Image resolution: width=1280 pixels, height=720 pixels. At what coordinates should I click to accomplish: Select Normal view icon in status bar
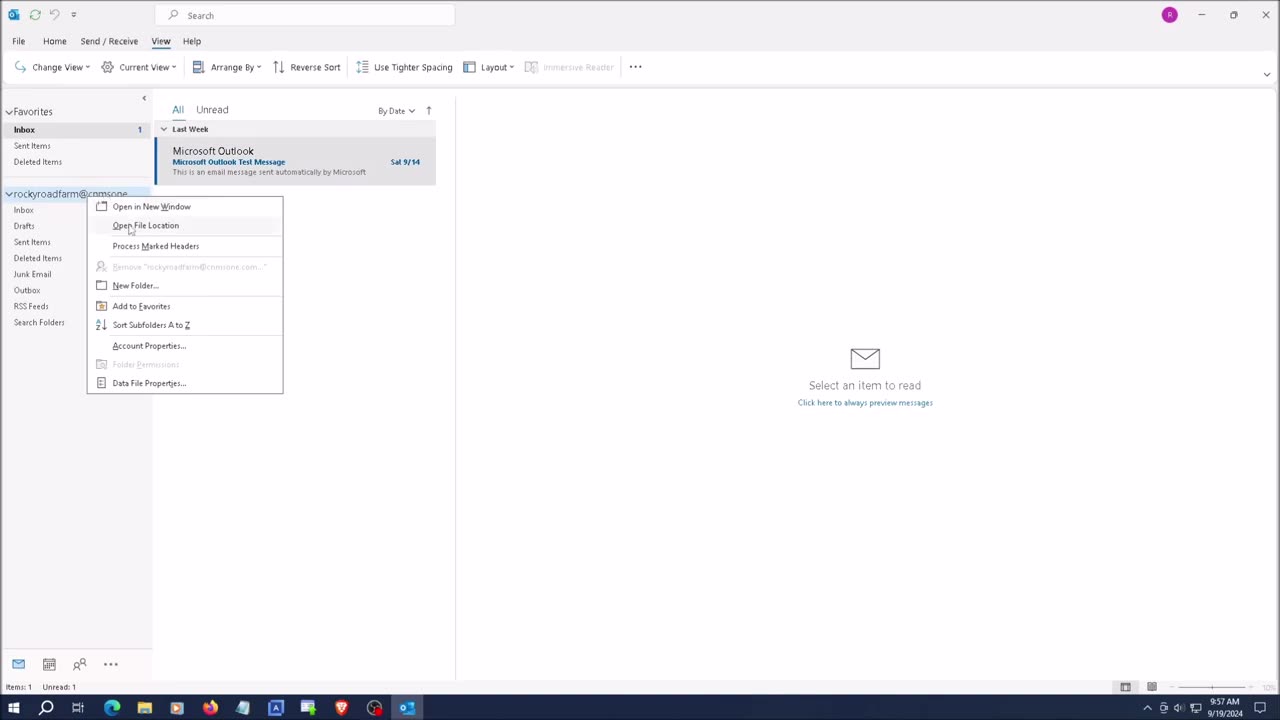(x=1125, y=687)
